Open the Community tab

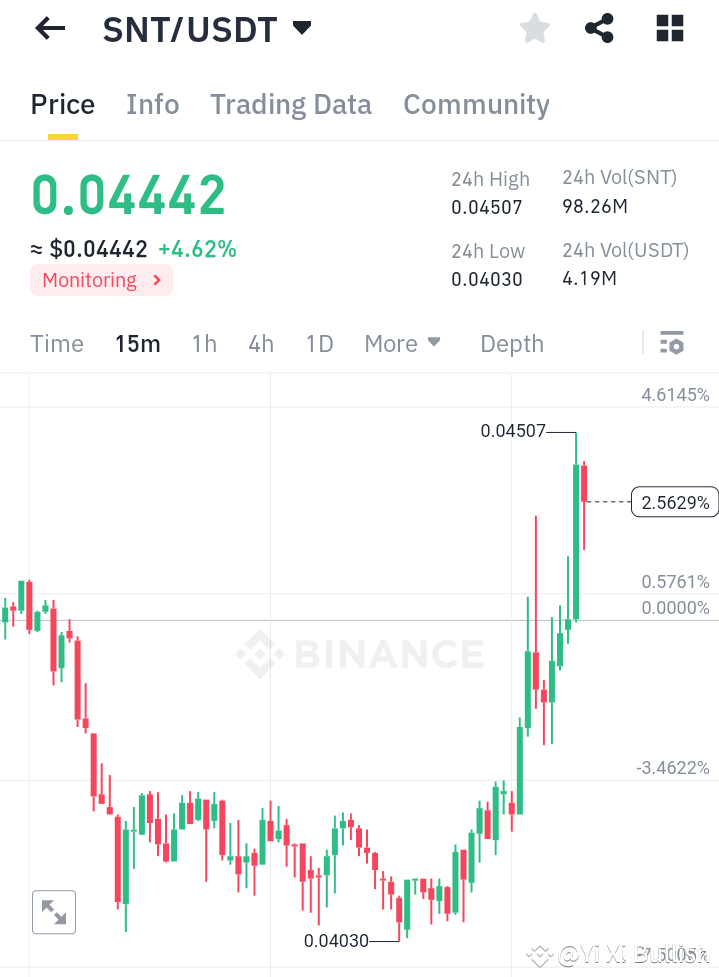pyautogui.click(x=476, y=104)
